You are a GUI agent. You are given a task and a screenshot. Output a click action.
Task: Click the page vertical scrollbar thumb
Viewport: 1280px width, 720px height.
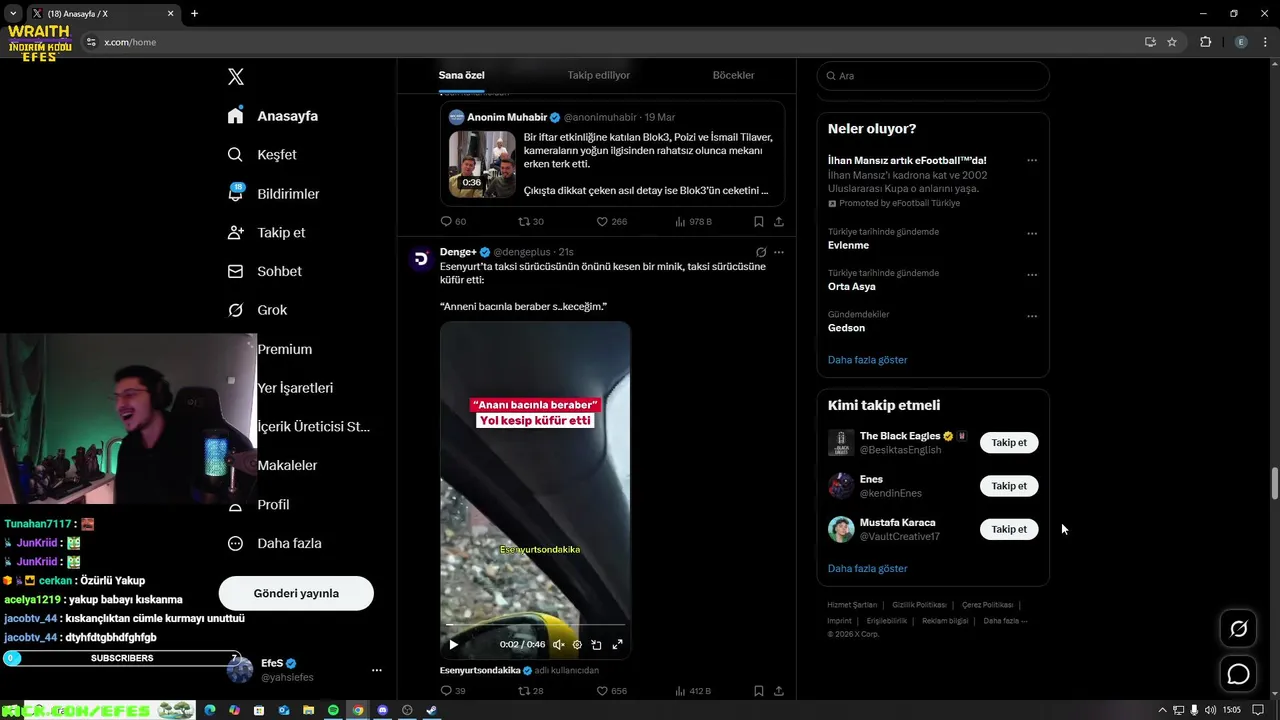[x=1274, y=483]
